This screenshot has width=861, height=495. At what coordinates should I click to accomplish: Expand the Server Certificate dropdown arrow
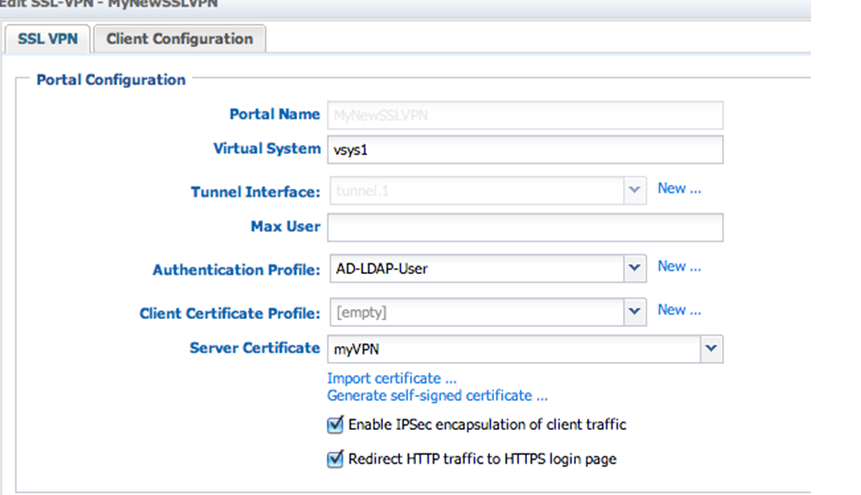coord(711,348)
